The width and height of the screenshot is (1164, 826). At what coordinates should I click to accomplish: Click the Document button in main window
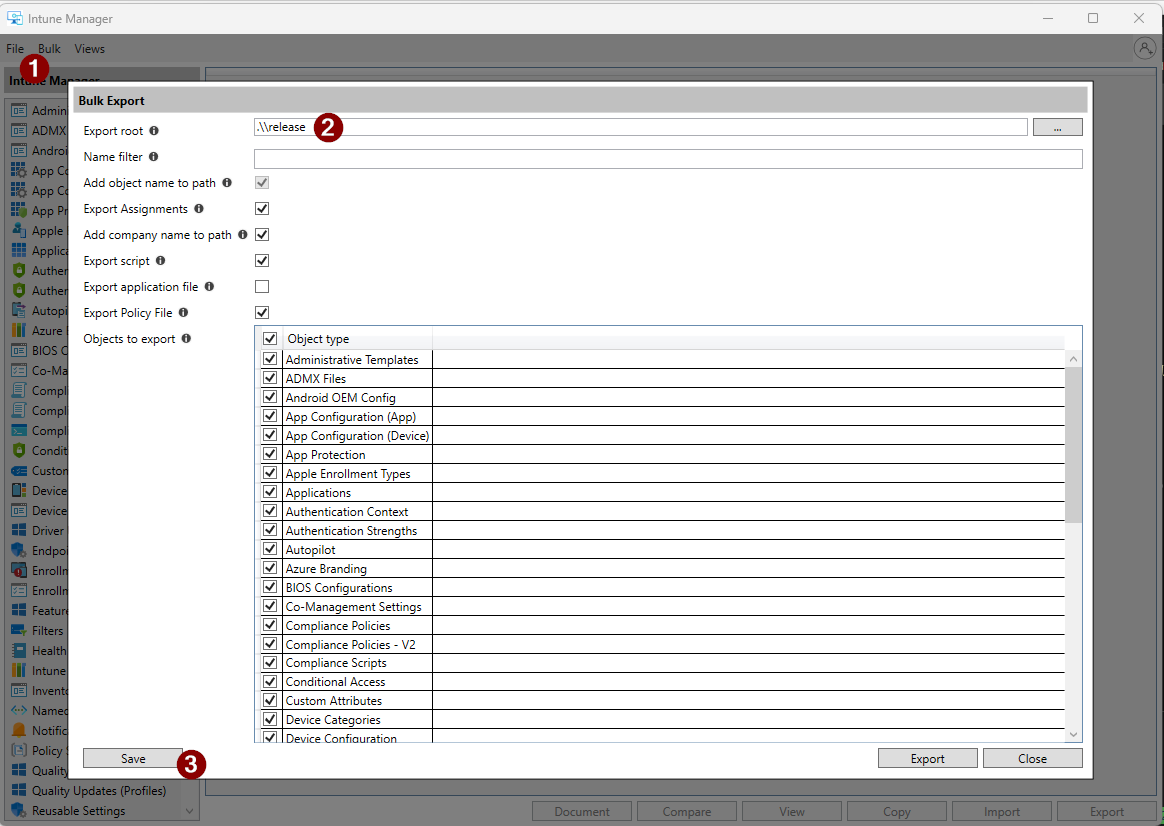coord(582,812)
